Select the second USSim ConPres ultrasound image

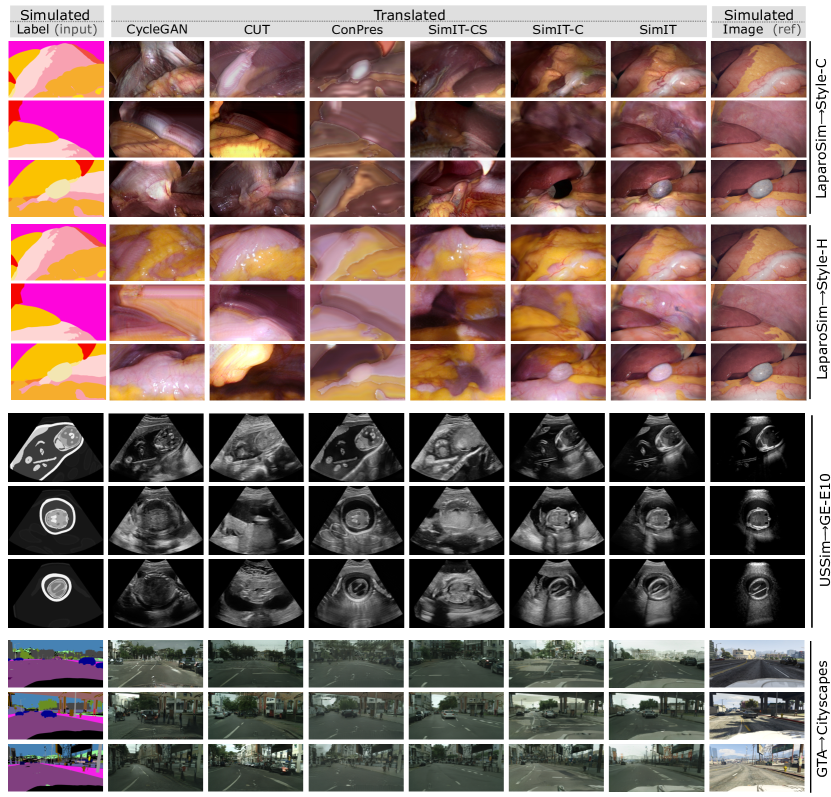point(357,520)
